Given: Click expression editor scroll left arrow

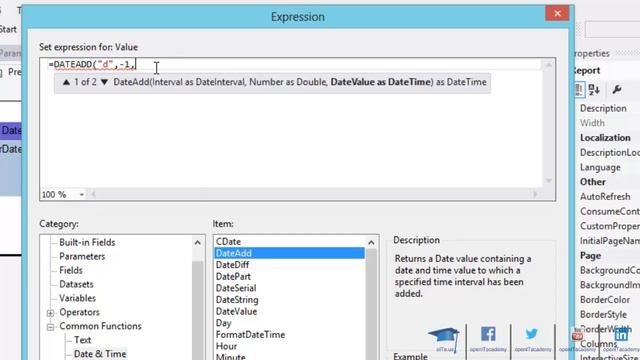Looking at the screenshot, I should tap(93, 195).
